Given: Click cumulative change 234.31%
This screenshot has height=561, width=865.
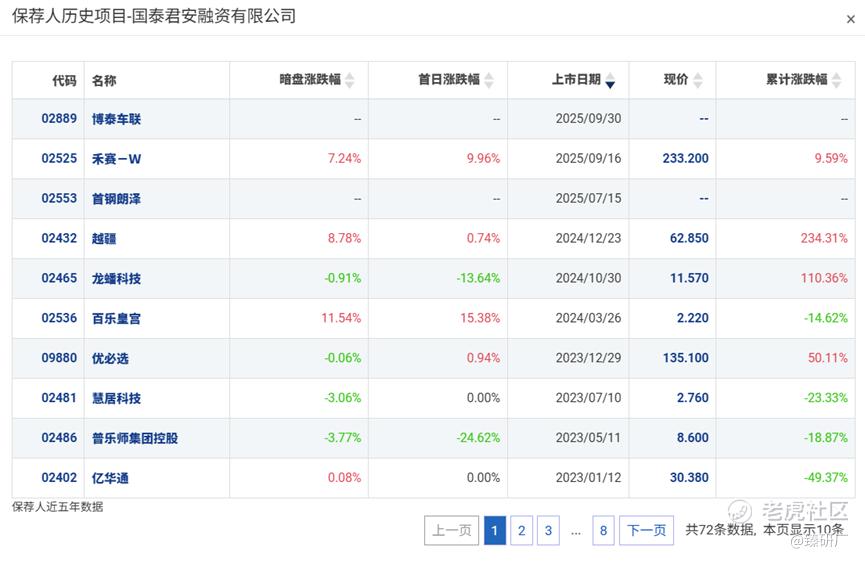Looking at the screenshot, I should point(824,238).
